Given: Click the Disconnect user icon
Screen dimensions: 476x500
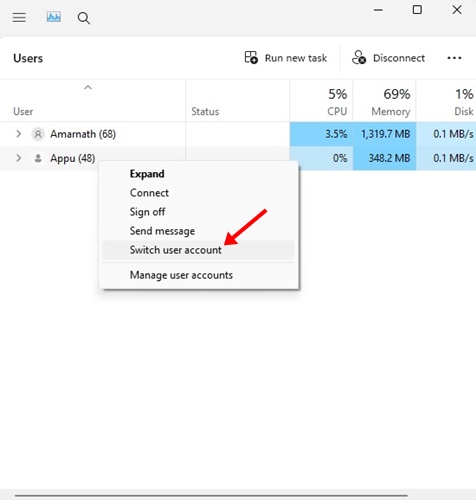Looking at the screenshot, I should [359, 57].
